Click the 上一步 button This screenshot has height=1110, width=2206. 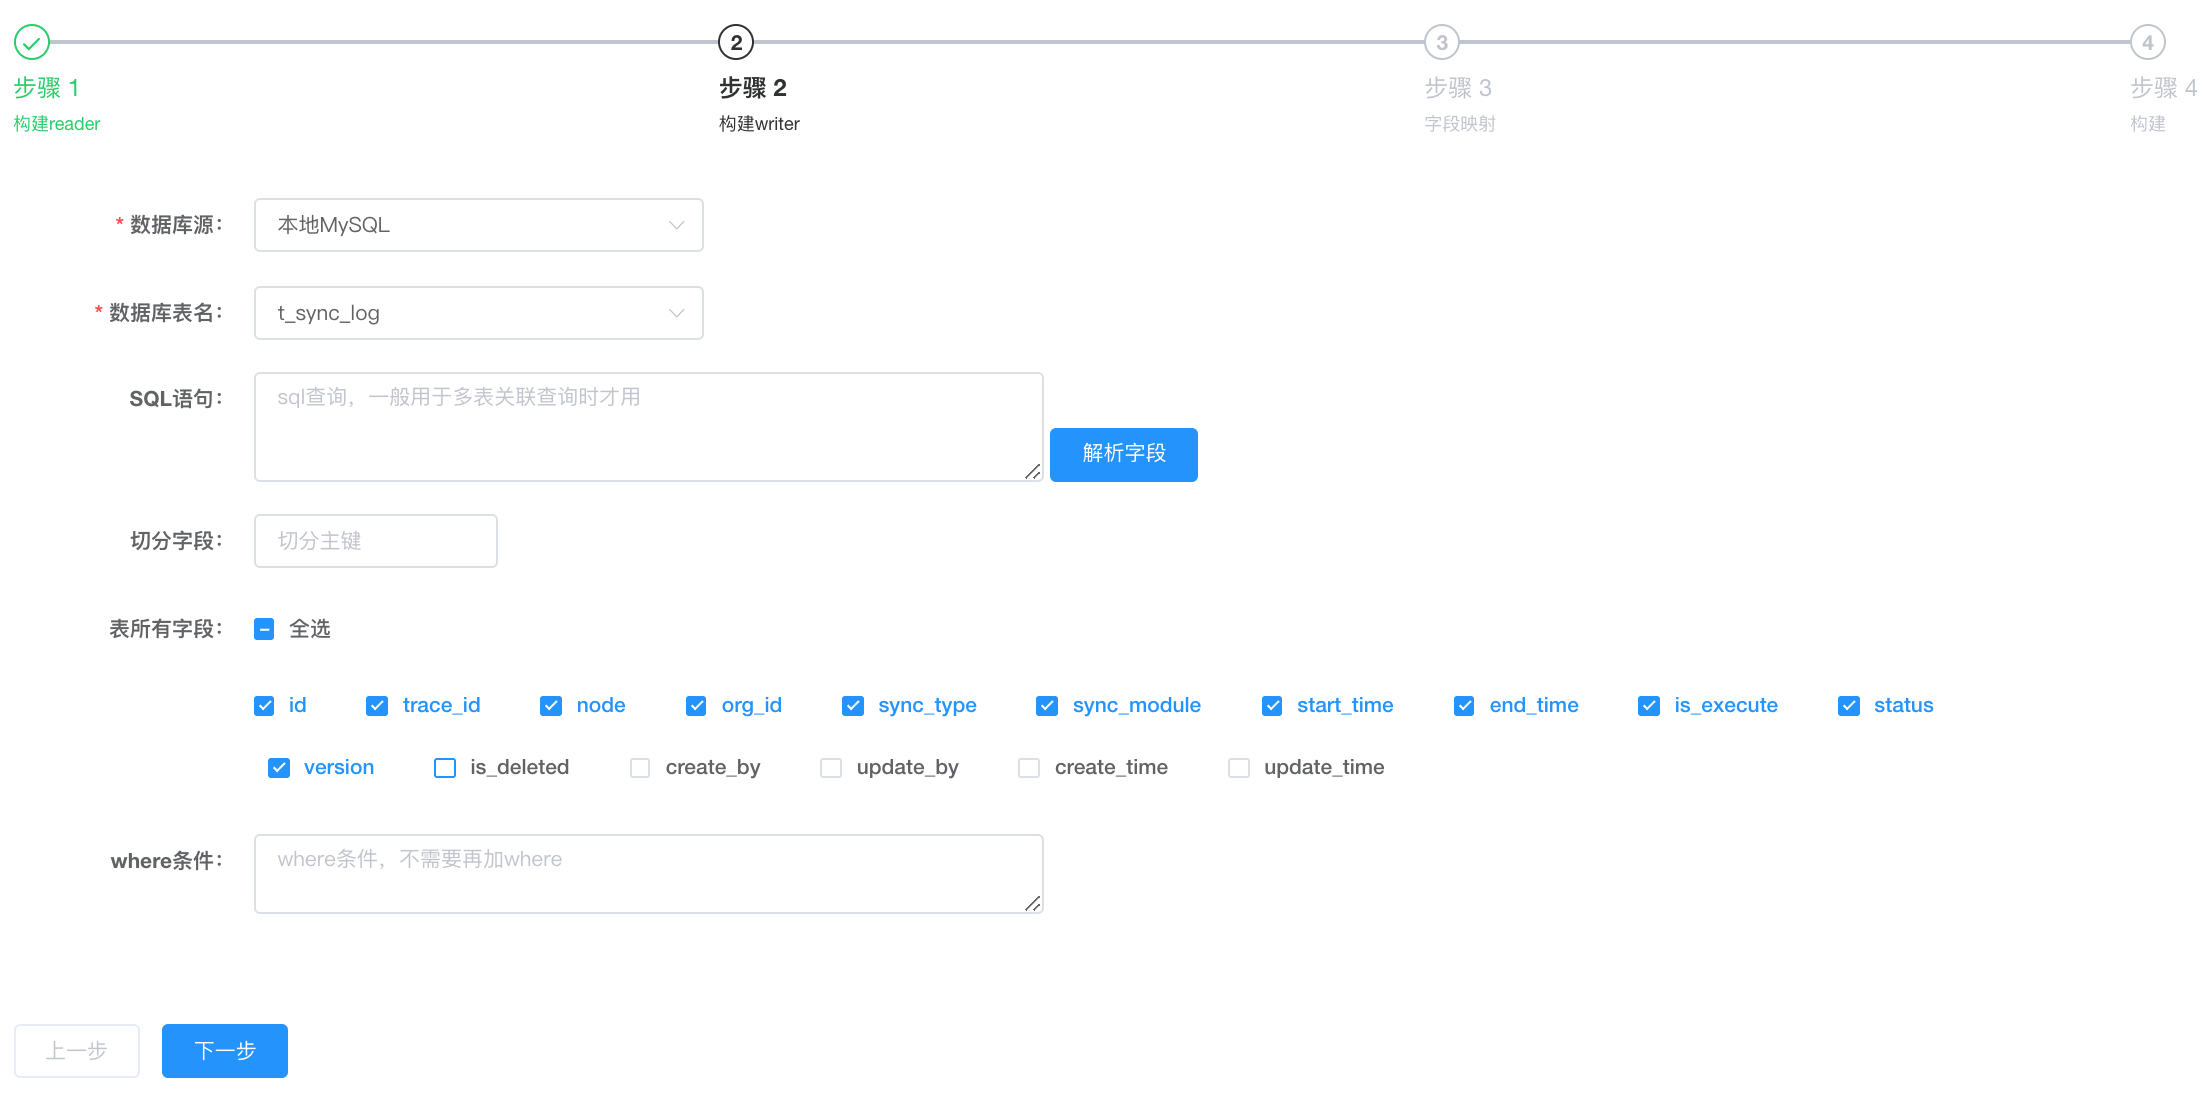[x=77, y=1051]
